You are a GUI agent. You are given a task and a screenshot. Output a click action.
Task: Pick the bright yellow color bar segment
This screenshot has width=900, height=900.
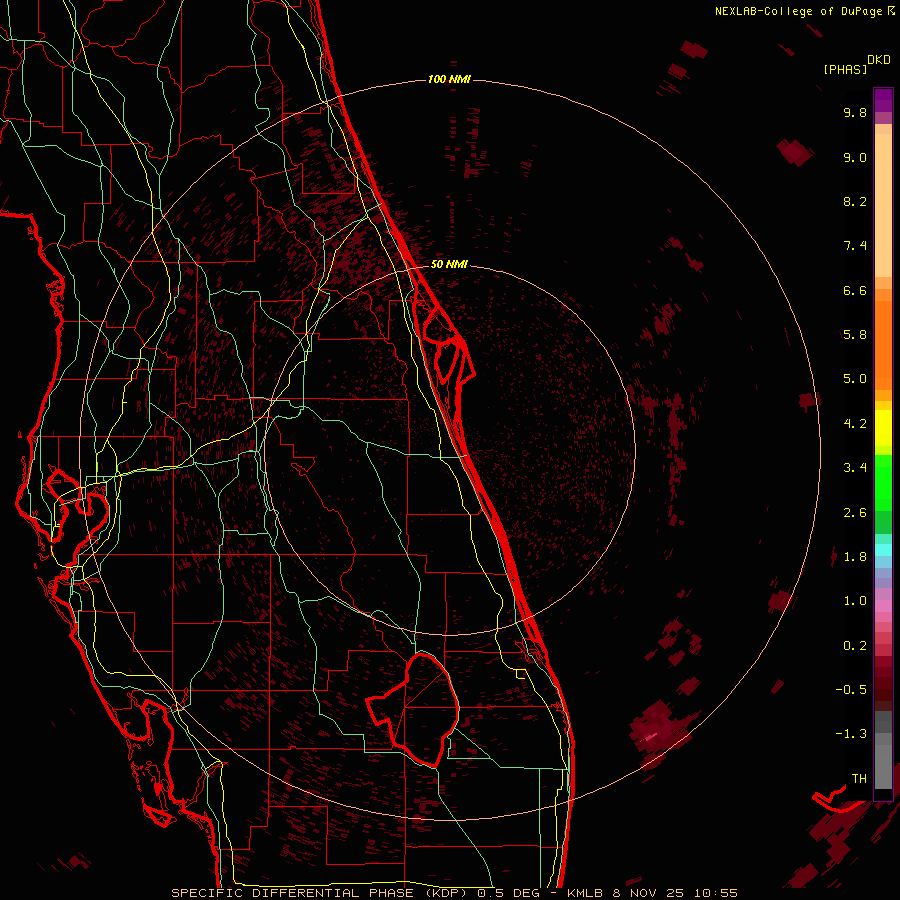tap(883, 428)
